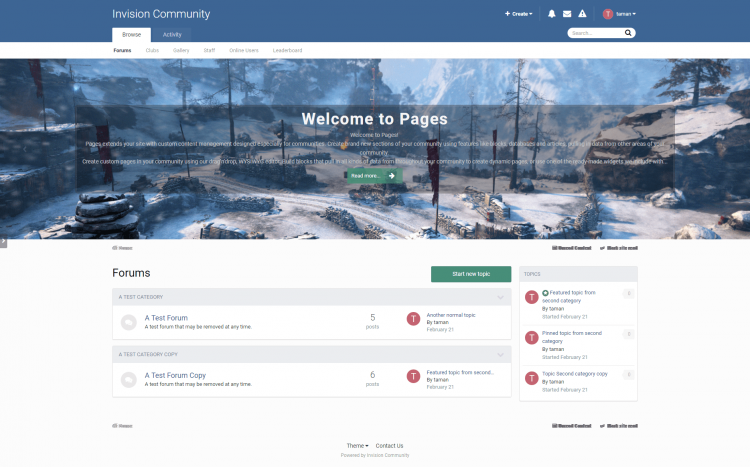Click into the Search input field

click(595, 33)
